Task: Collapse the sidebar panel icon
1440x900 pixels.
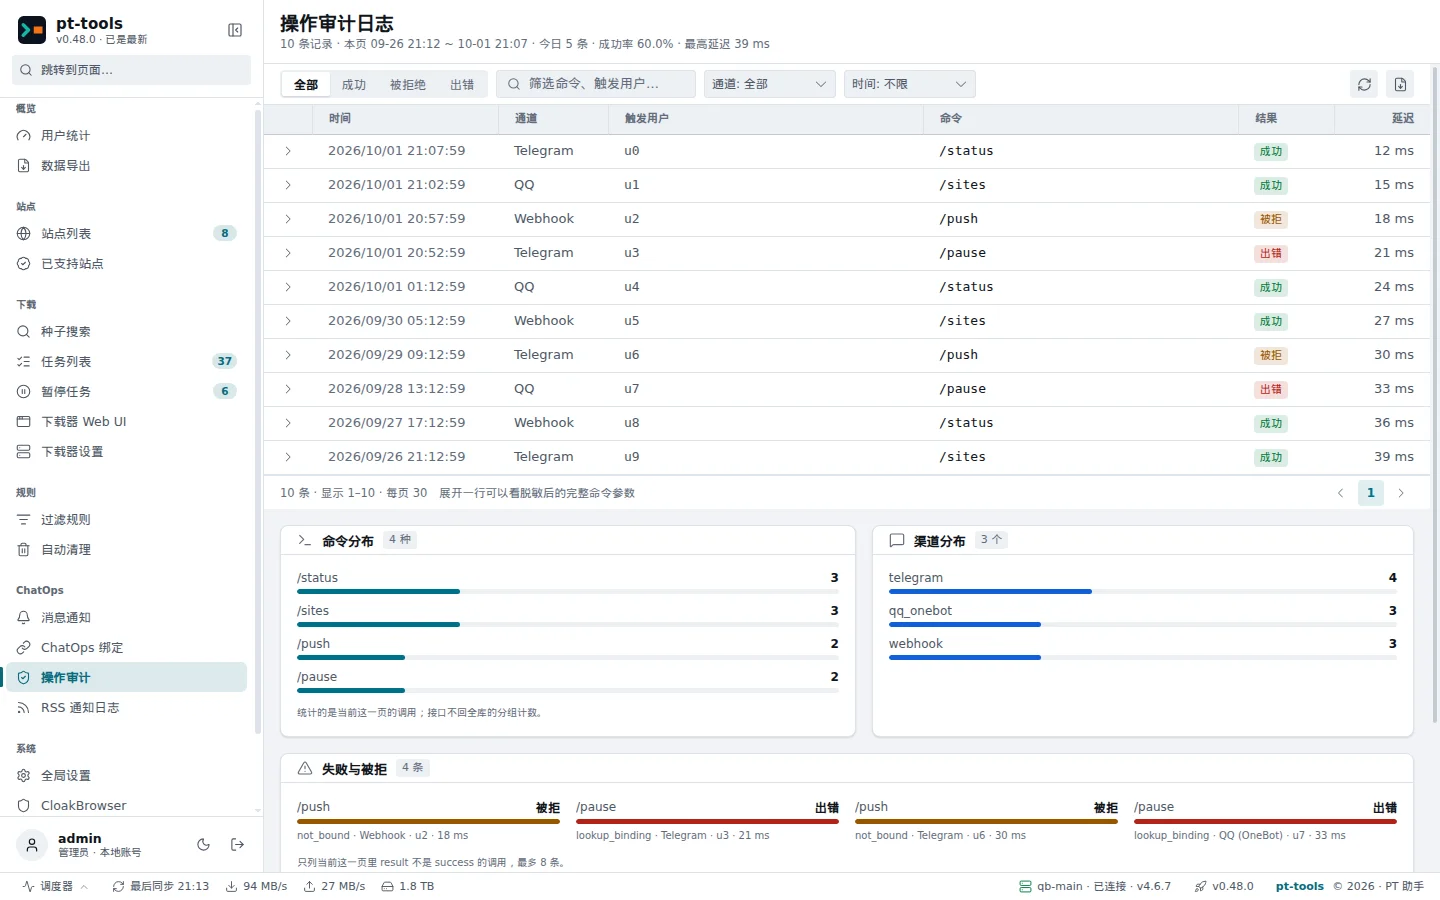Action: tap(235, 30)
